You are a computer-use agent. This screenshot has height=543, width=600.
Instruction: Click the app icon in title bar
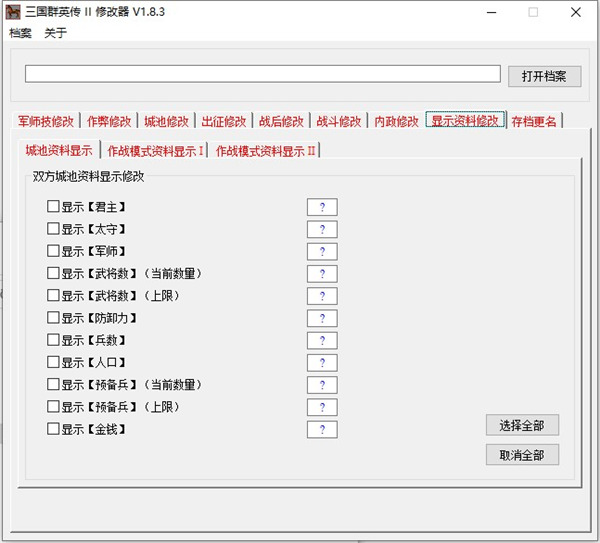(14, 12)
